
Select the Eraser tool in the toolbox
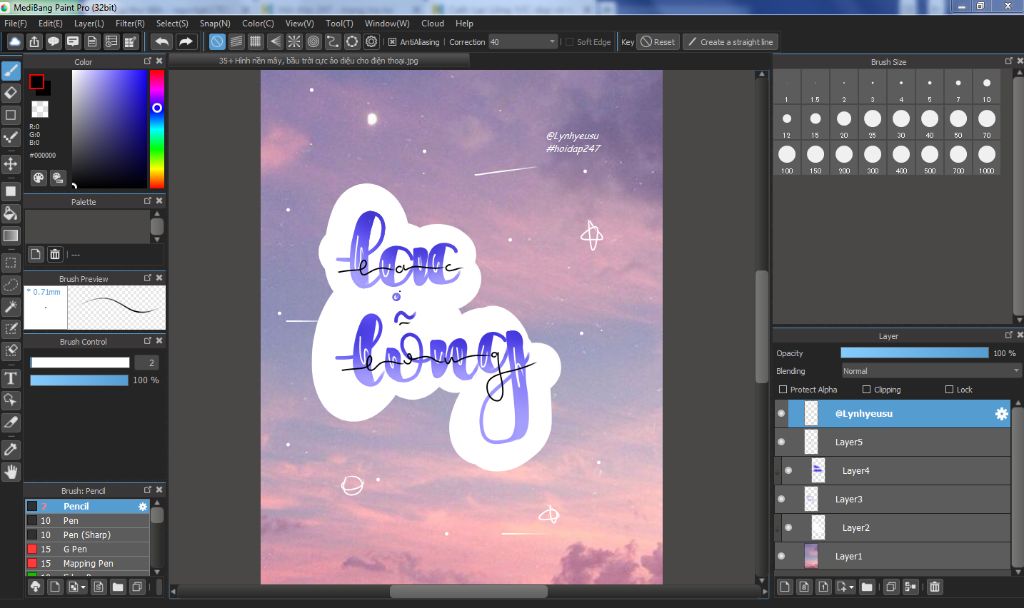pos(11,93)
